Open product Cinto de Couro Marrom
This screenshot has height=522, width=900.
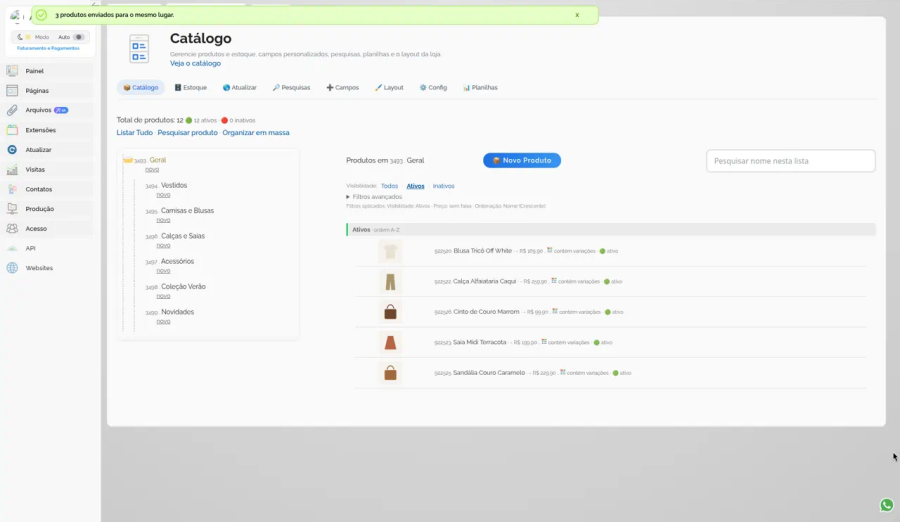point(486,312)
